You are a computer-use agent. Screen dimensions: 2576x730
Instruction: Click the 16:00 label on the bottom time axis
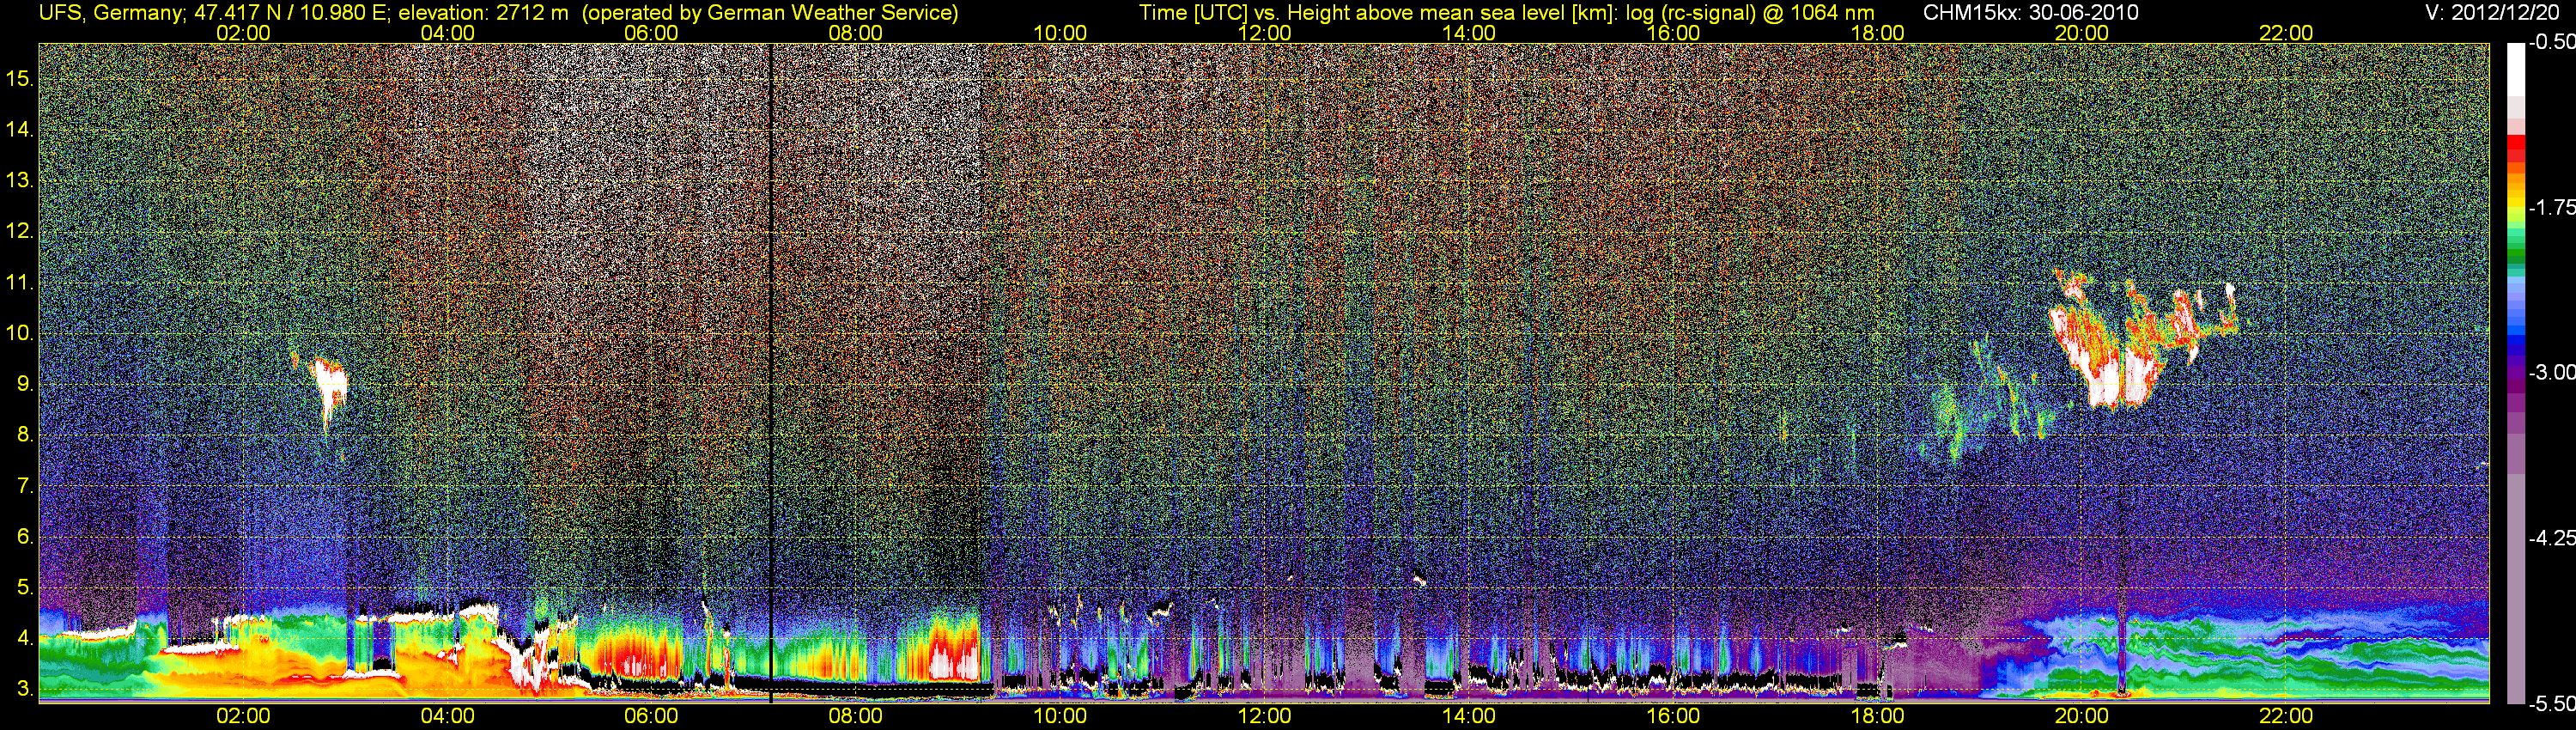[x=1673, y=716]
